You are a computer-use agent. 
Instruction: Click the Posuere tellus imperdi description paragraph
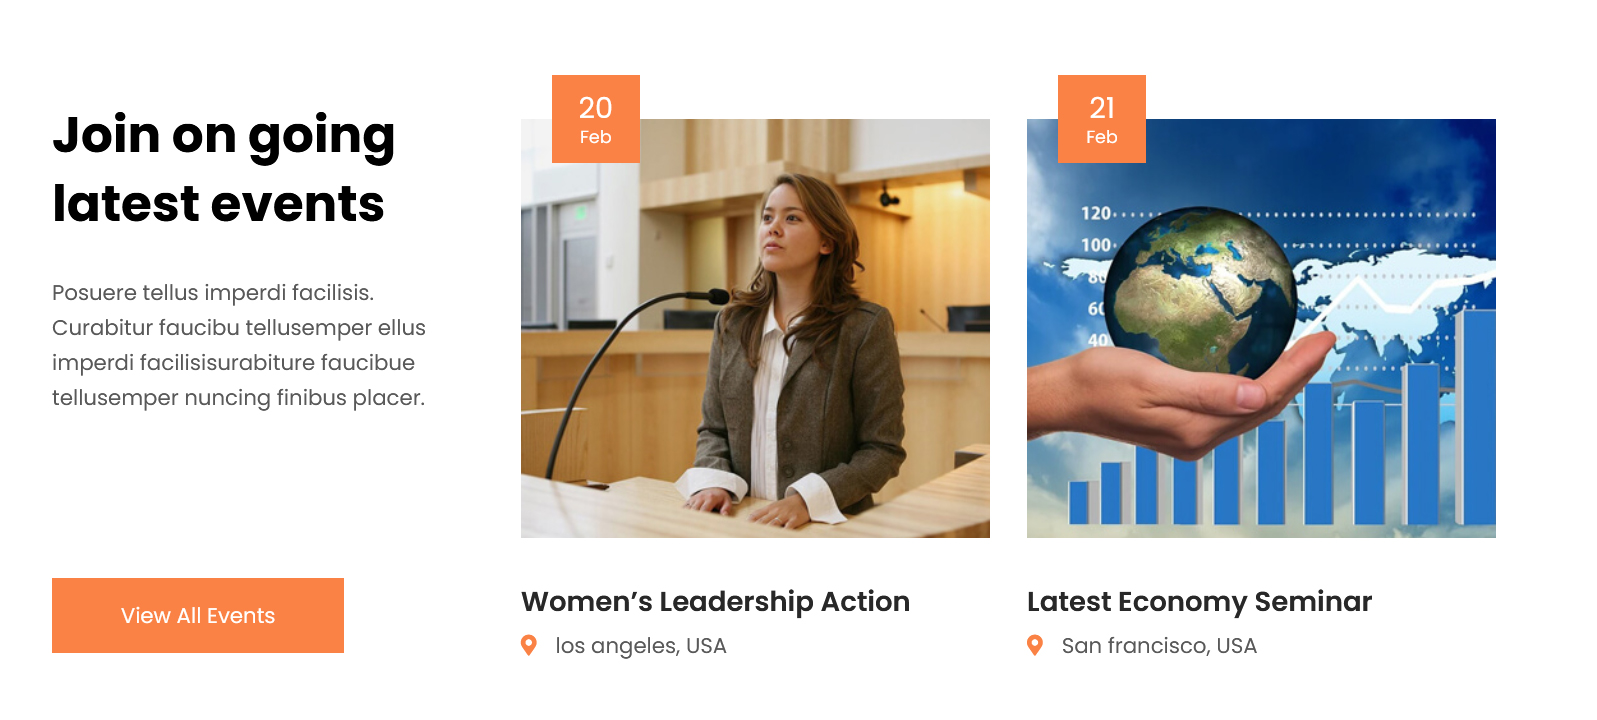(239, 345)
